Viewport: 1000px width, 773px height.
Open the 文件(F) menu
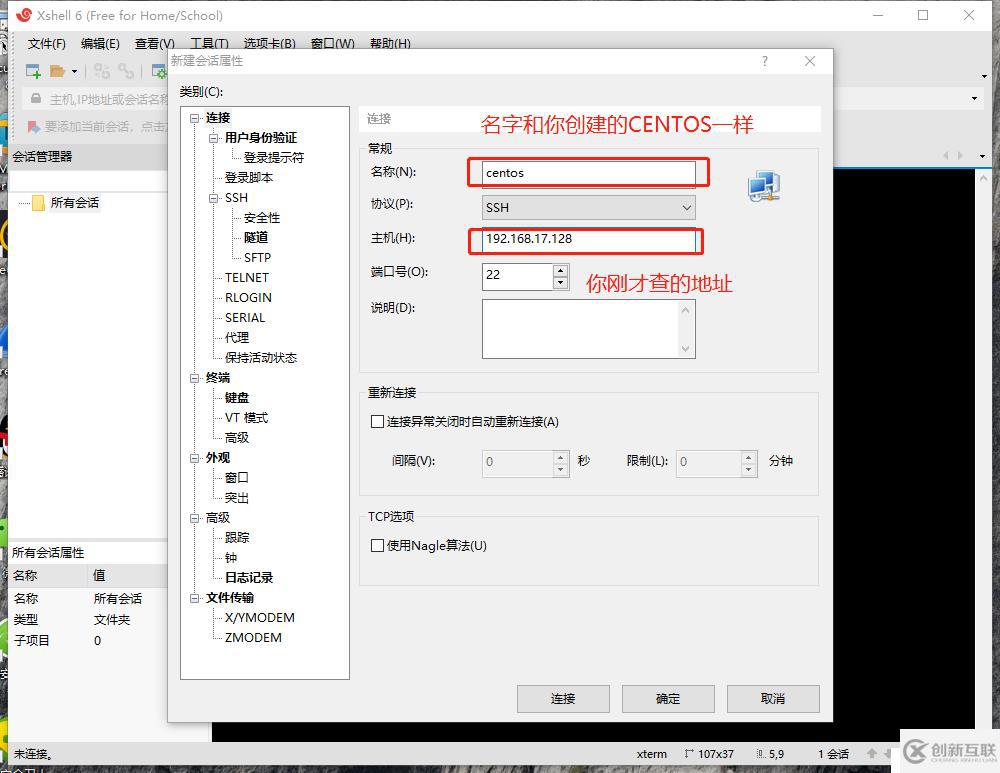pos(47,43)
